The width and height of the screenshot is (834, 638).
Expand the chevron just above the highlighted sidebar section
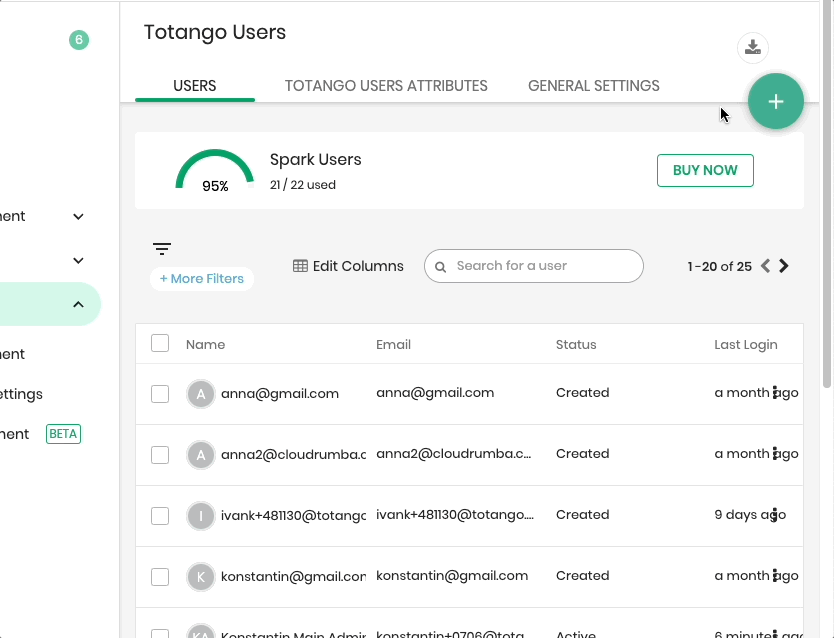click(78, 261)
